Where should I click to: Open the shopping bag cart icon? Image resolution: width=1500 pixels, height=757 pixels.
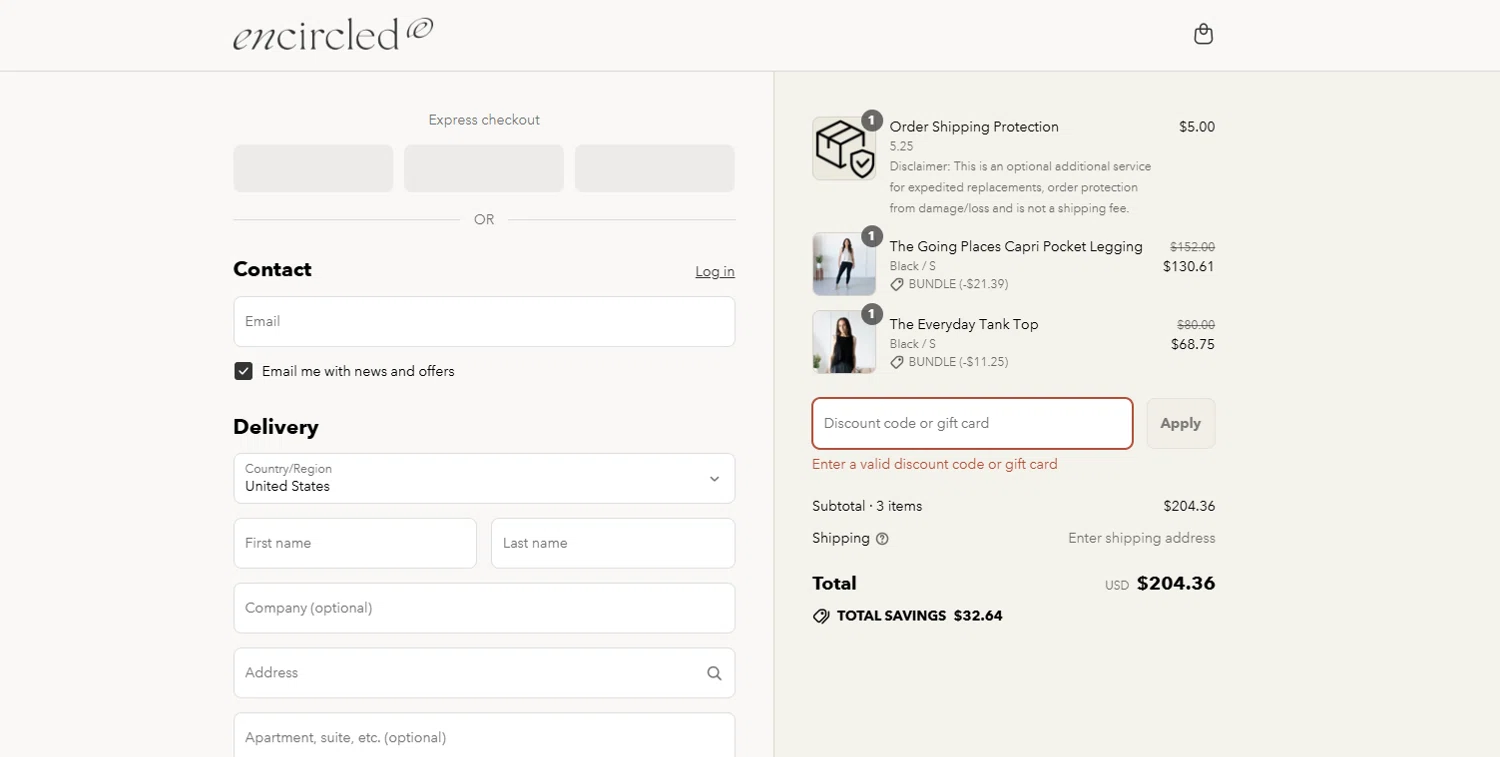1203,34
